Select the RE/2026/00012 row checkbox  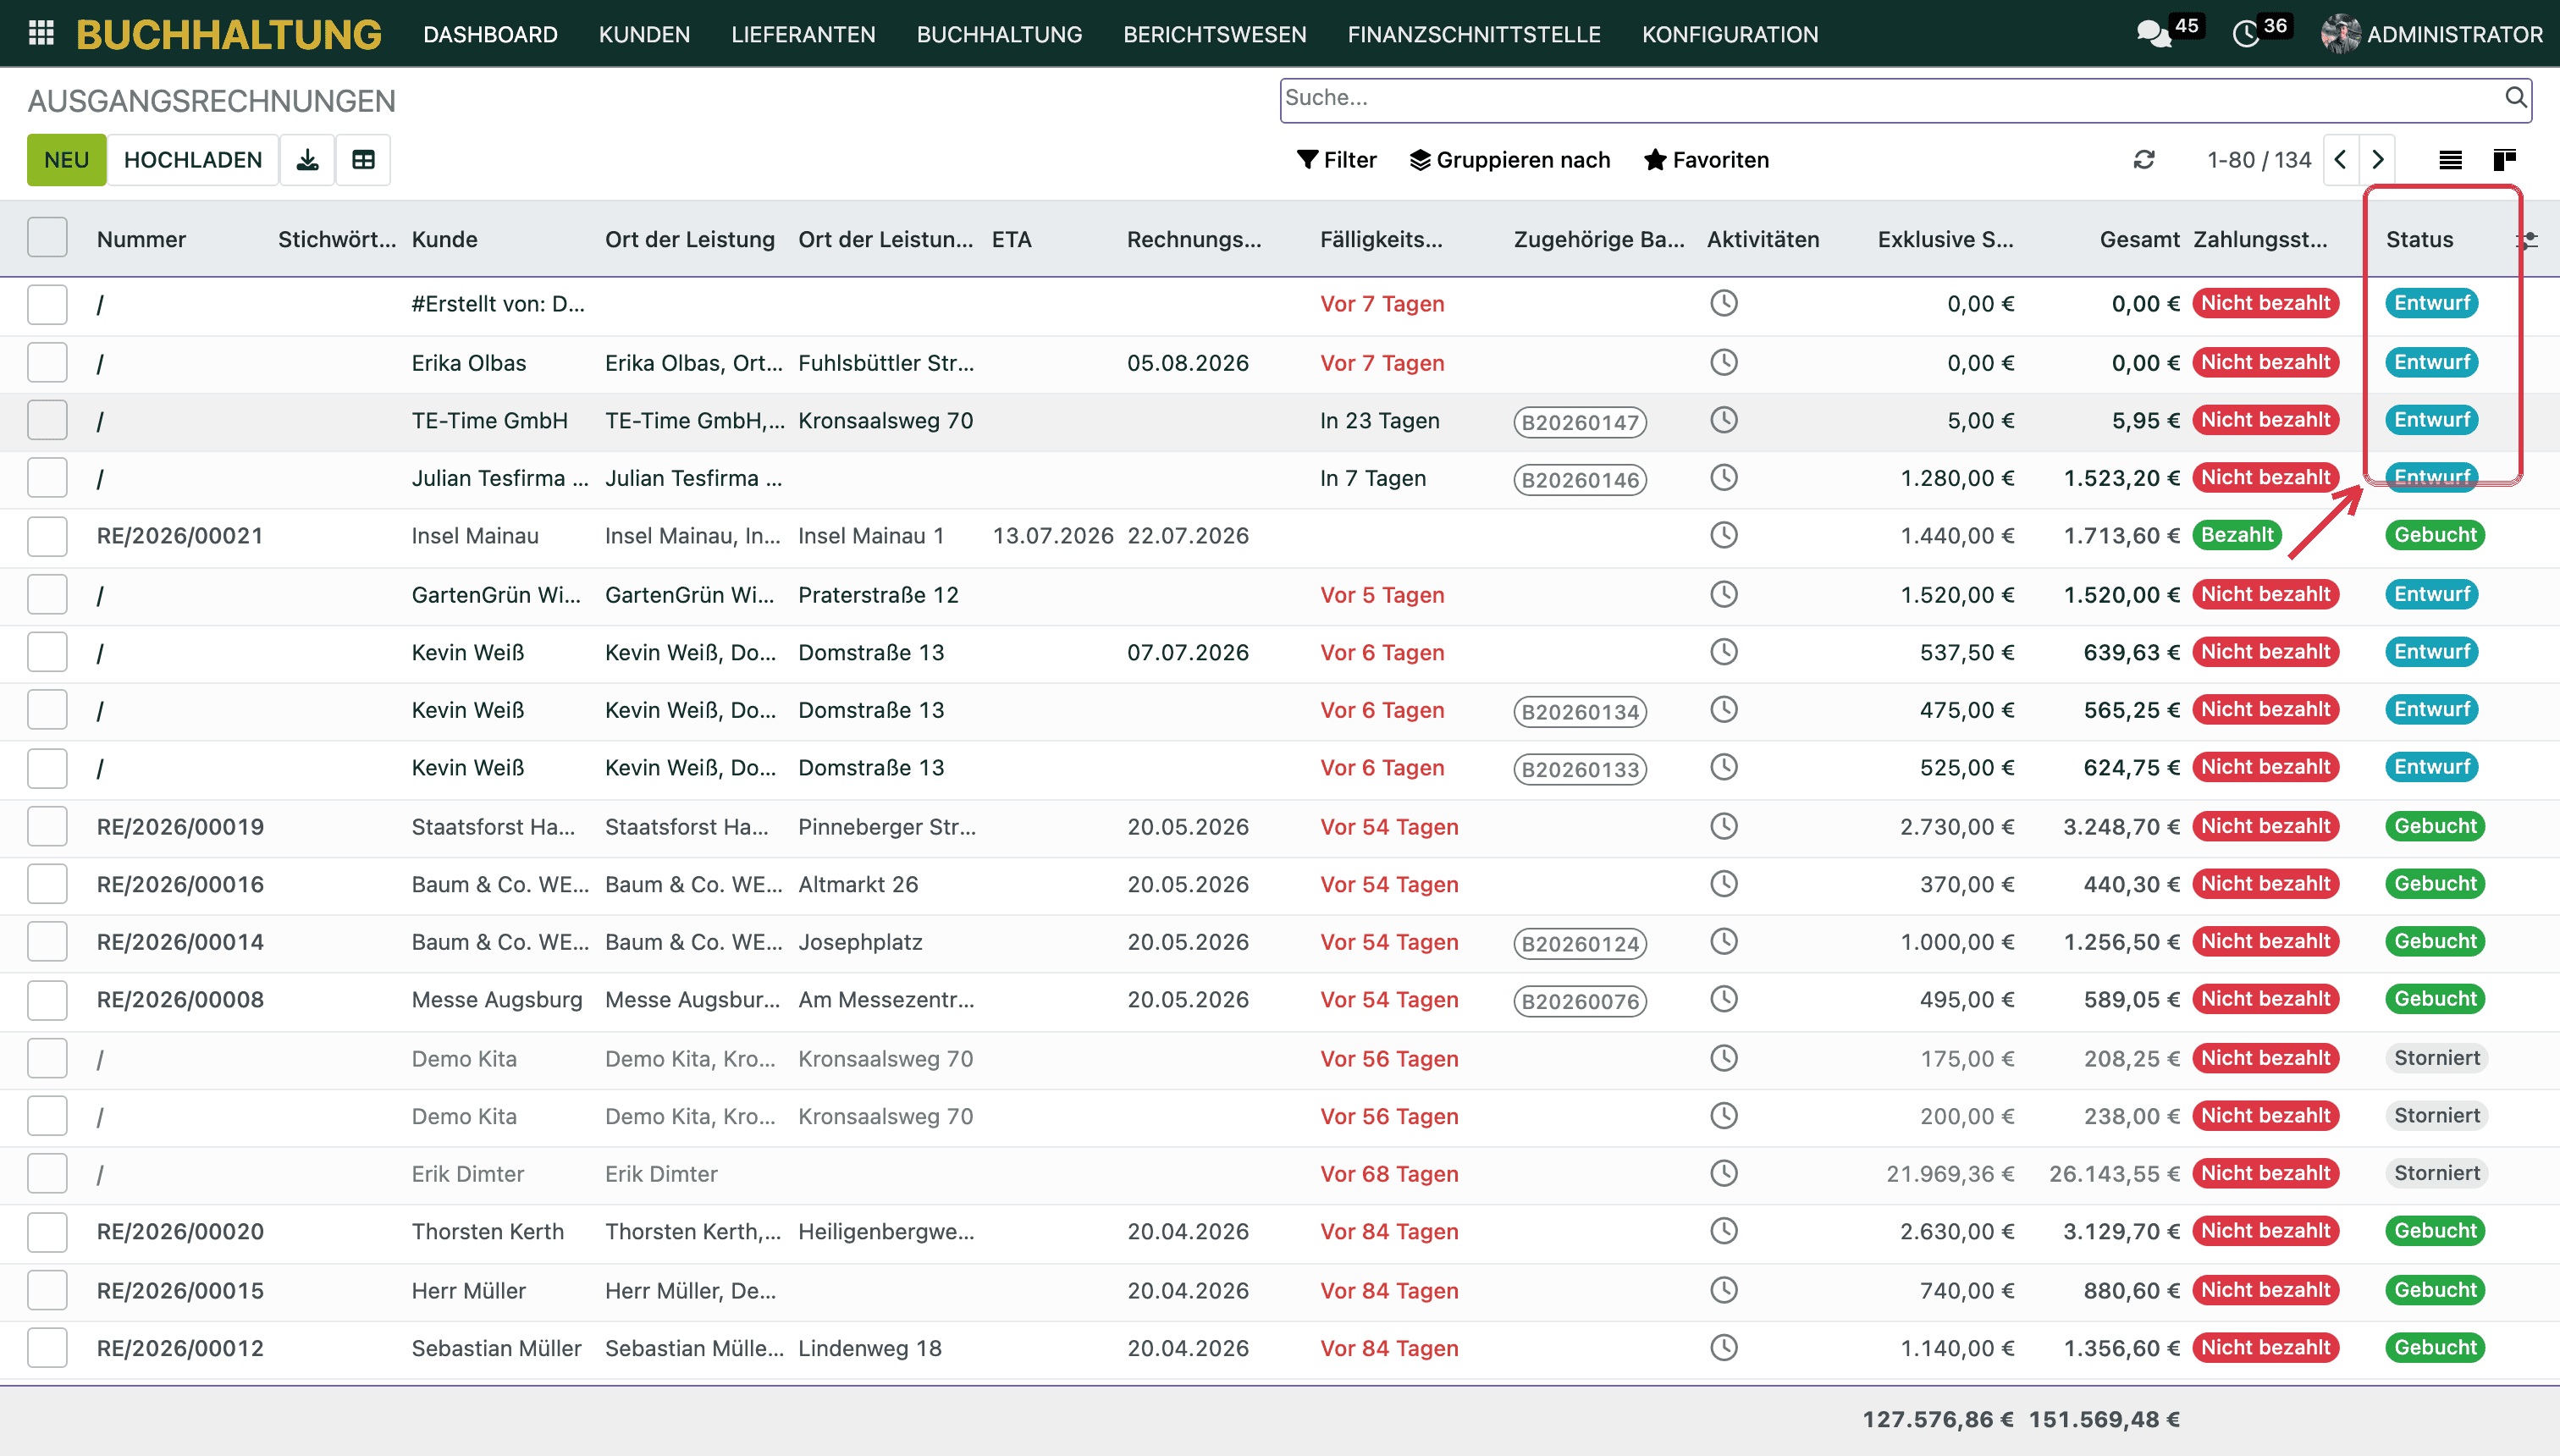(47, 1348)
